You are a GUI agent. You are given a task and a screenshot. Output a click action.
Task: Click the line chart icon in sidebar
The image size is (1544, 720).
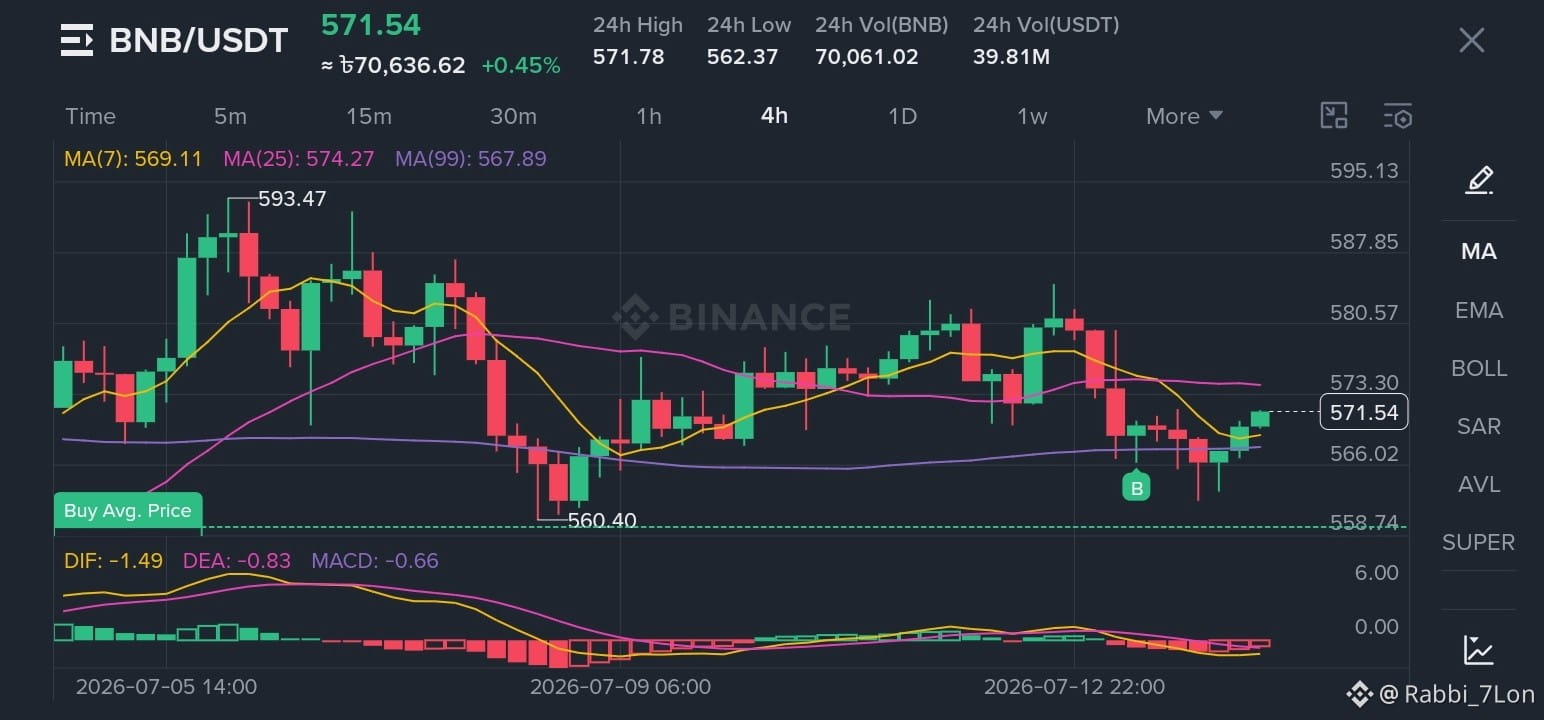point(1479,650)
